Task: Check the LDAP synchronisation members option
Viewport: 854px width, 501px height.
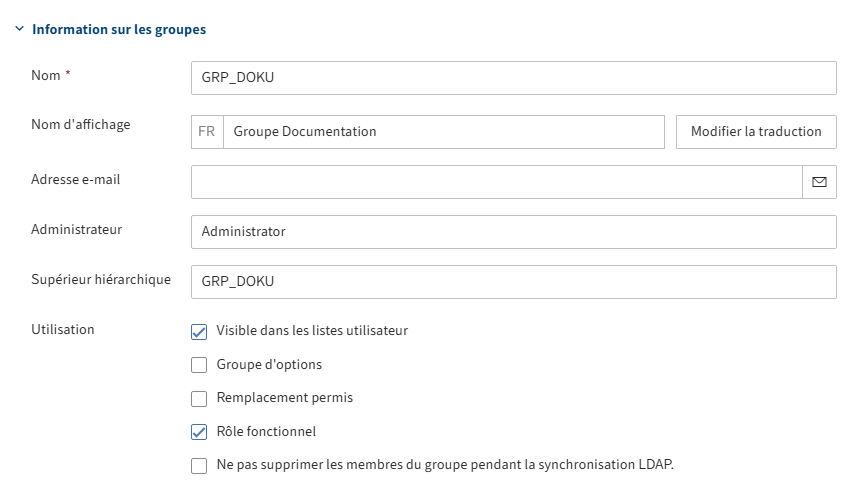Action: click(199, 466)
